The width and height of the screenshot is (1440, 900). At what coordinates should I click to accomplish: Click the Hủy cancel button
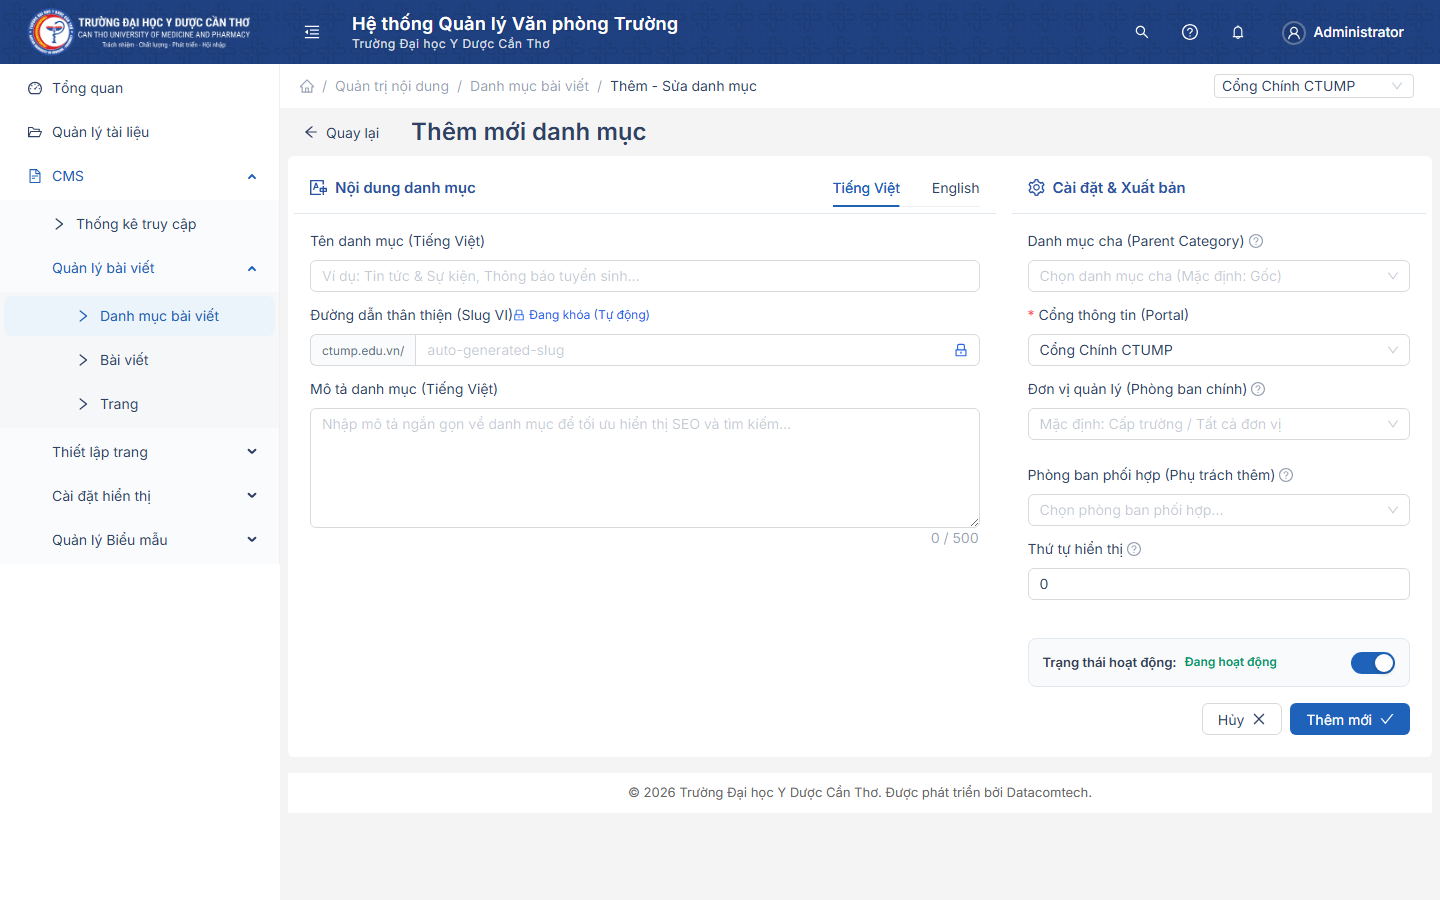[x=1241, y=719]
